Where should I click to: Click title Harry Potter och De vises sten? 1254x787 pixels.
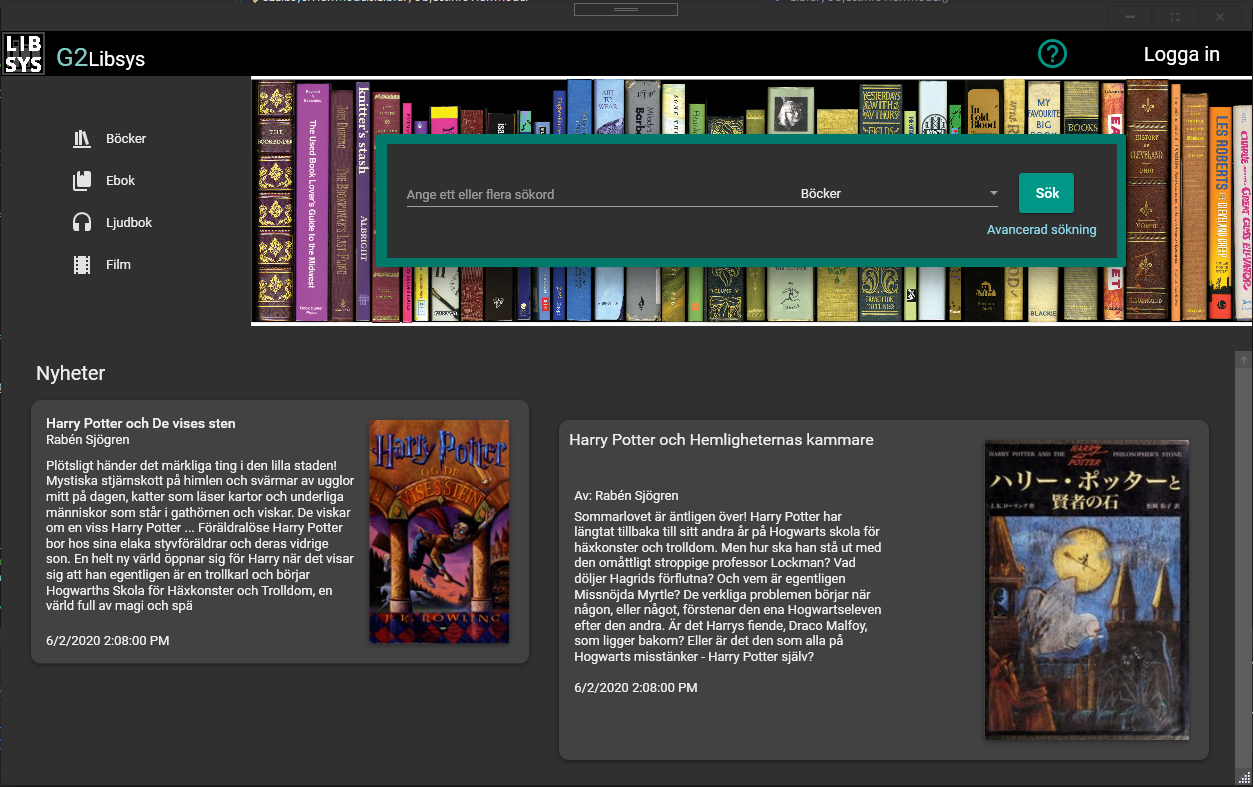(141, 423)
